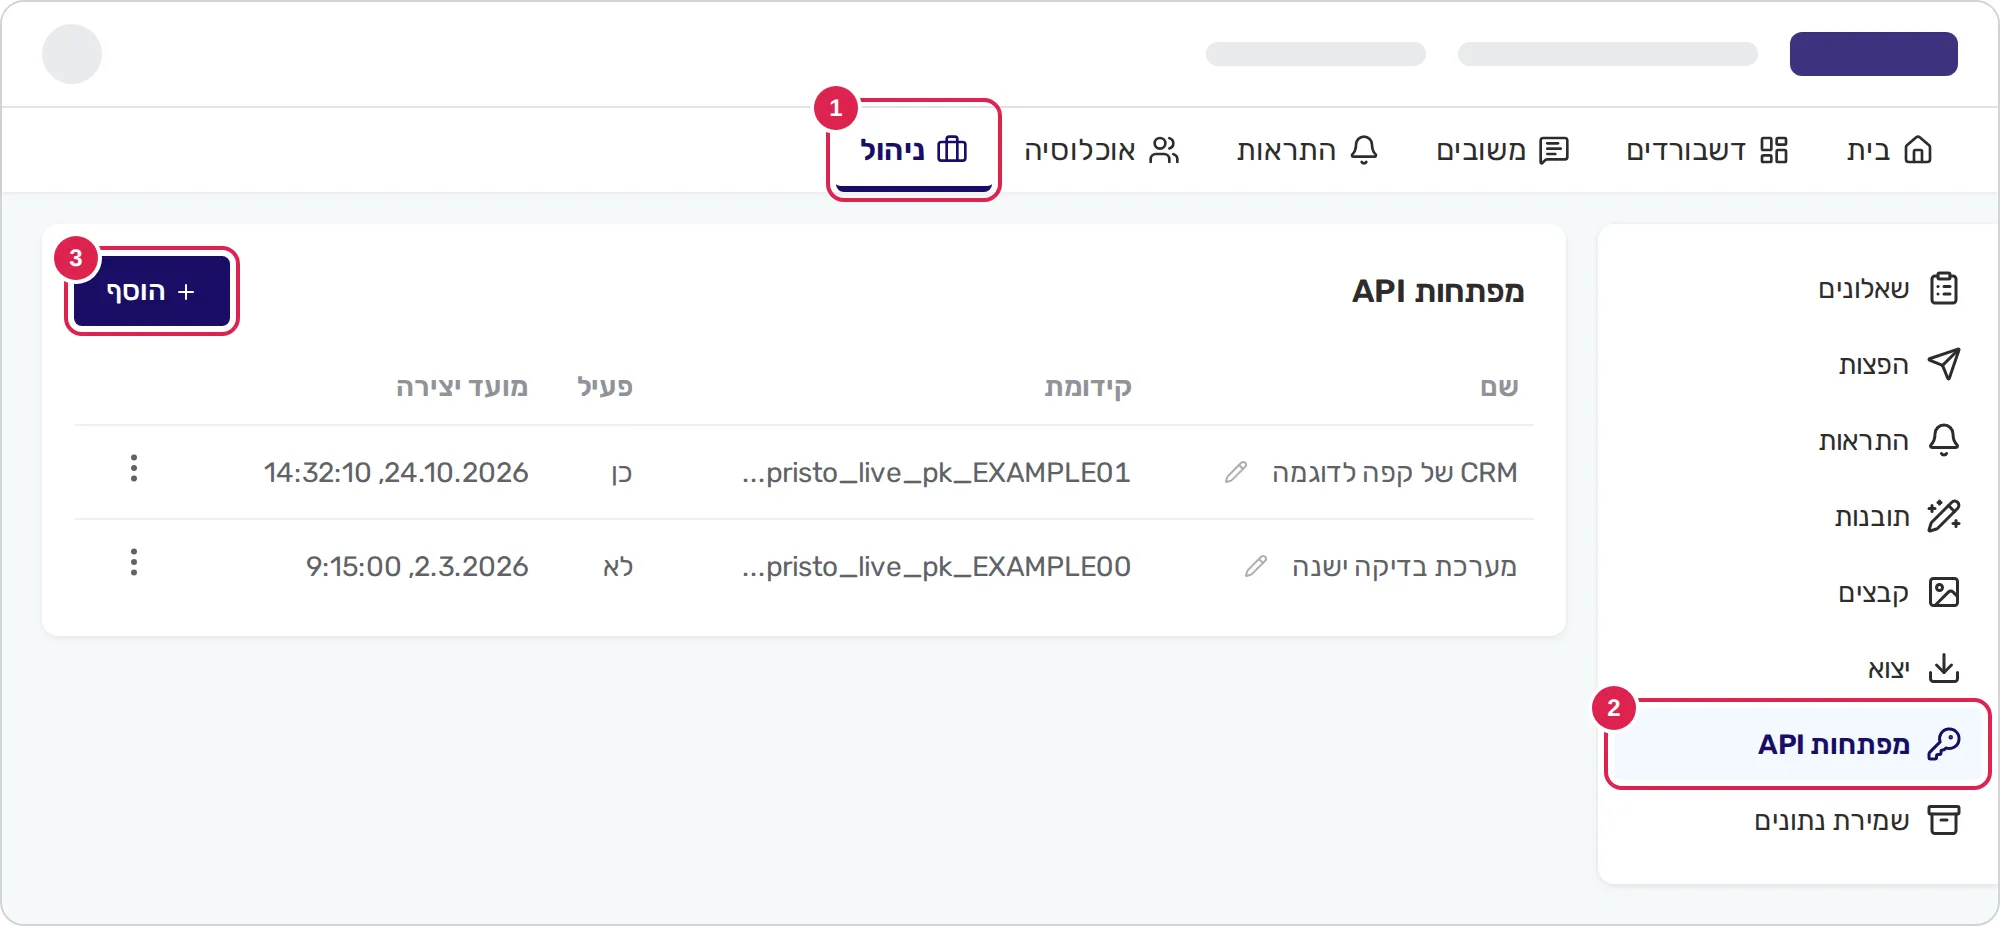Edit name of מערכת בדיקה ישנה key
Image resolution: width=2000 pixels, height=926 pixels.
click(x=1256, y=566)
